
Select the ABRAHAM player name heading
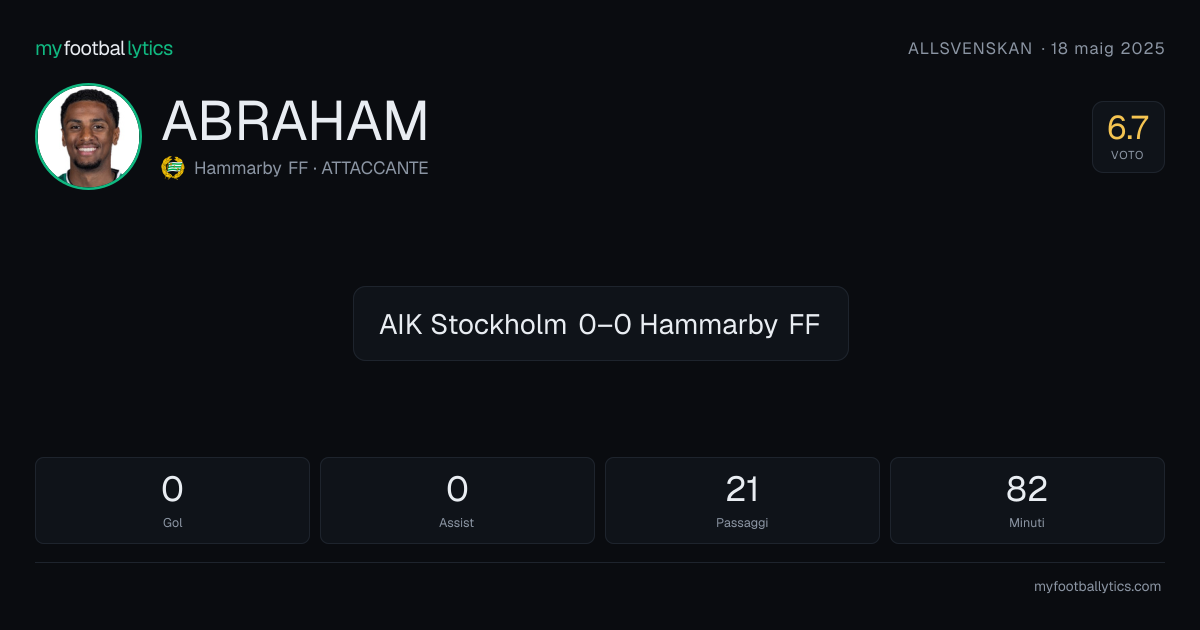tap(295, 121)
